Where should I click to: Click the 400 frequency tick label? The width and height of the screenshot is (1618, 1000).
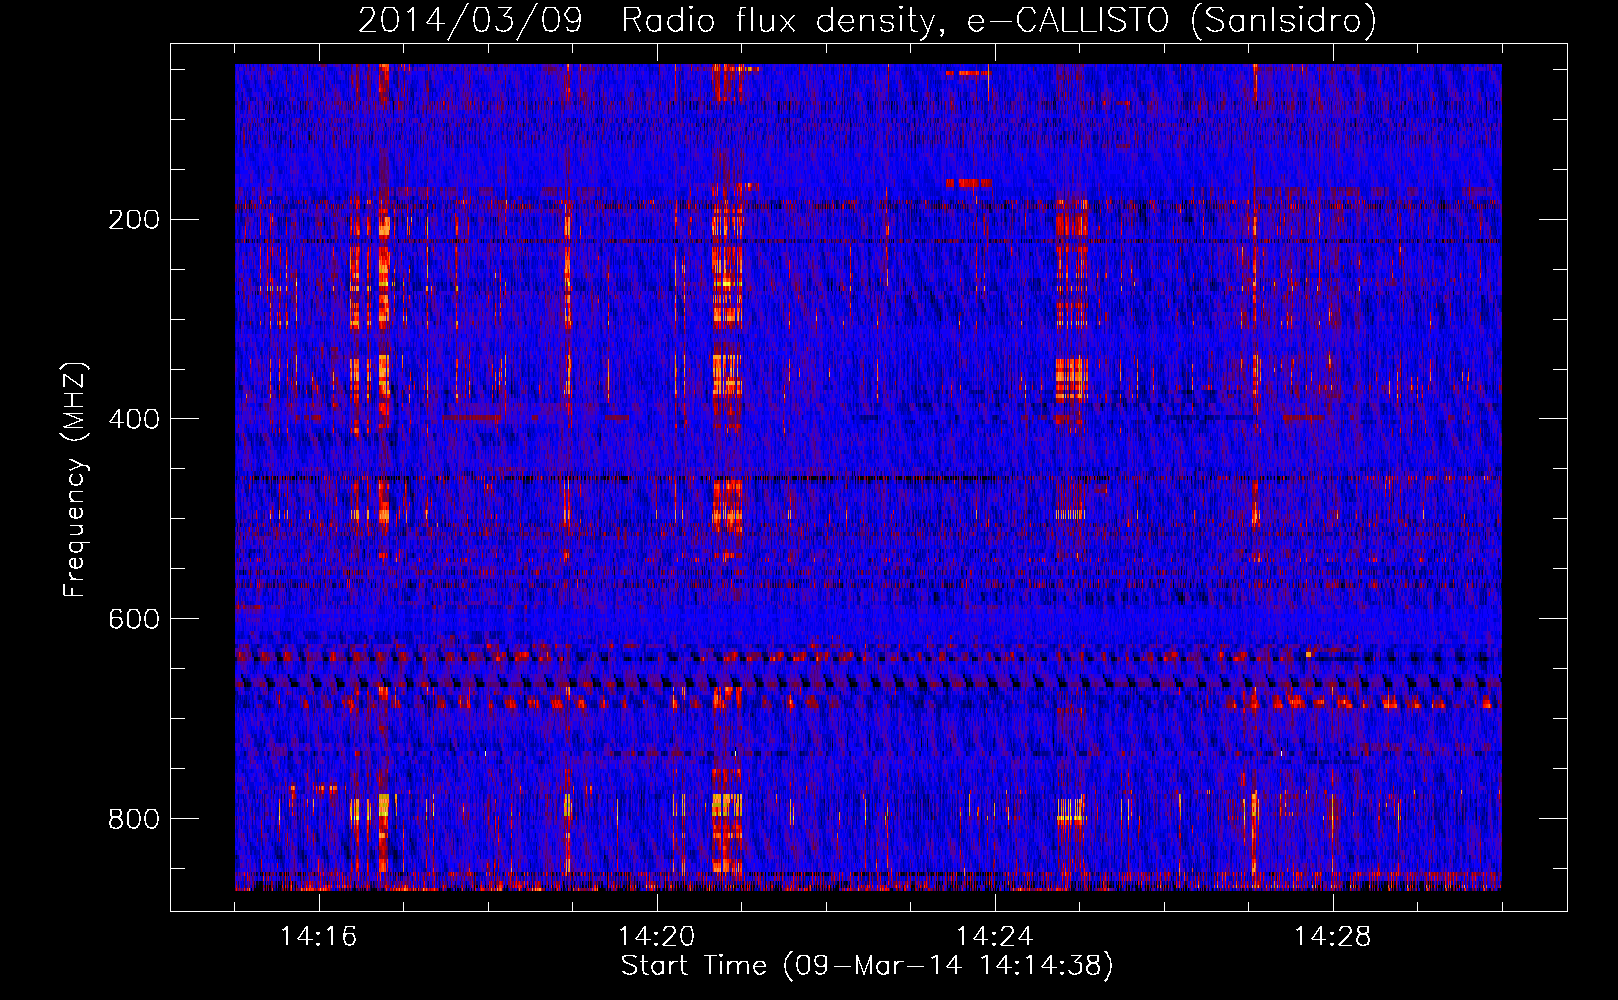pyautogui.click(x=133, y=419)
